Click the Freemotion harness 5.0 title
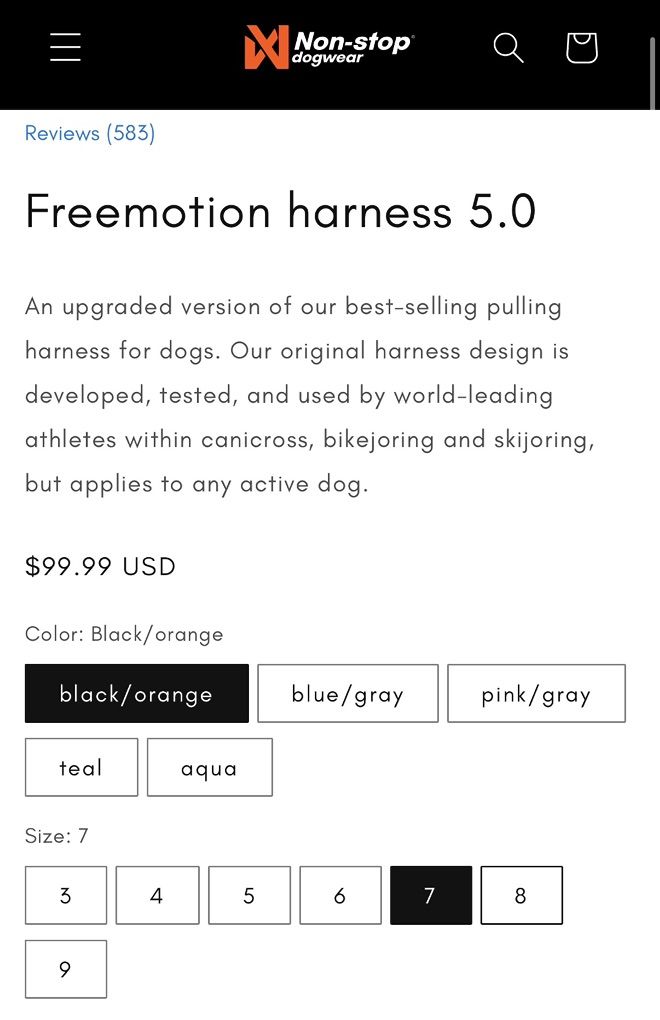660x1020 pixels. (x=280, y=212)
